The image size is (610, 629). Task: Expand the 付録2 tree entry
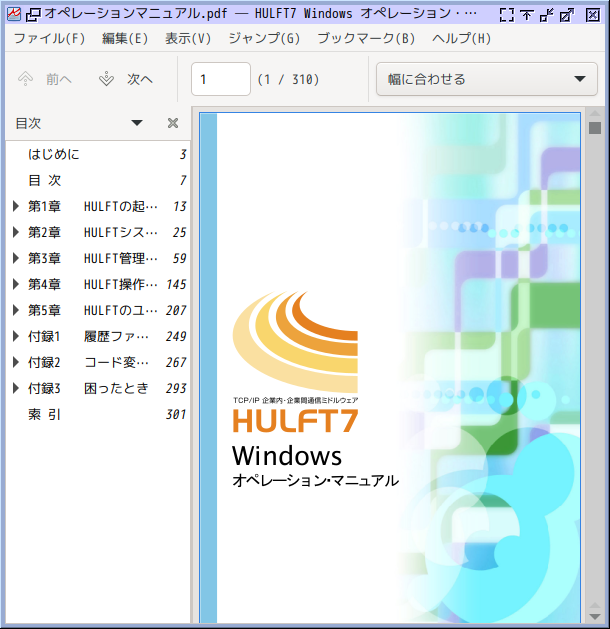point(16,362)
